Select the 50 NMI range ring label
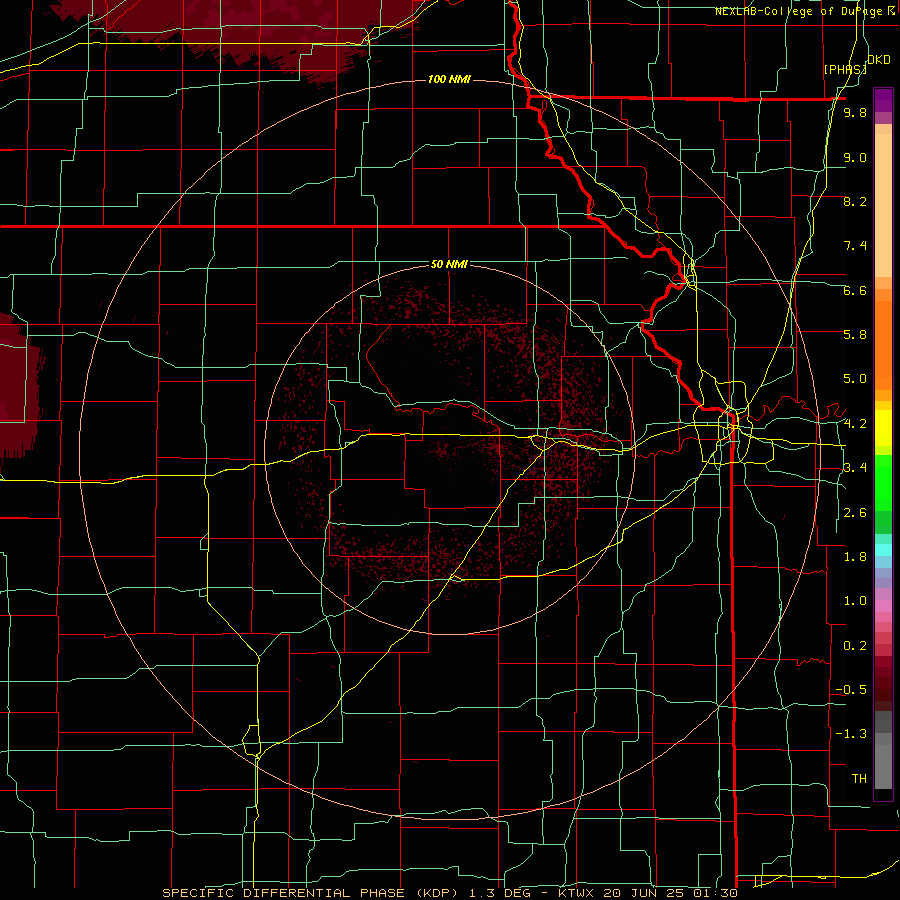 coord(449,264)
